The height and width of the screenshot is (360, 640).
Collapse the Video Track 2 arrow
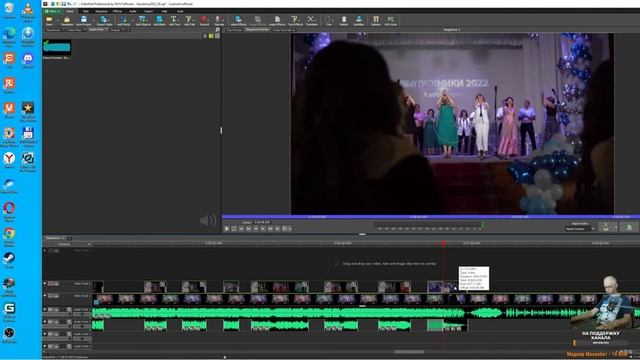(x=45, y=283)
